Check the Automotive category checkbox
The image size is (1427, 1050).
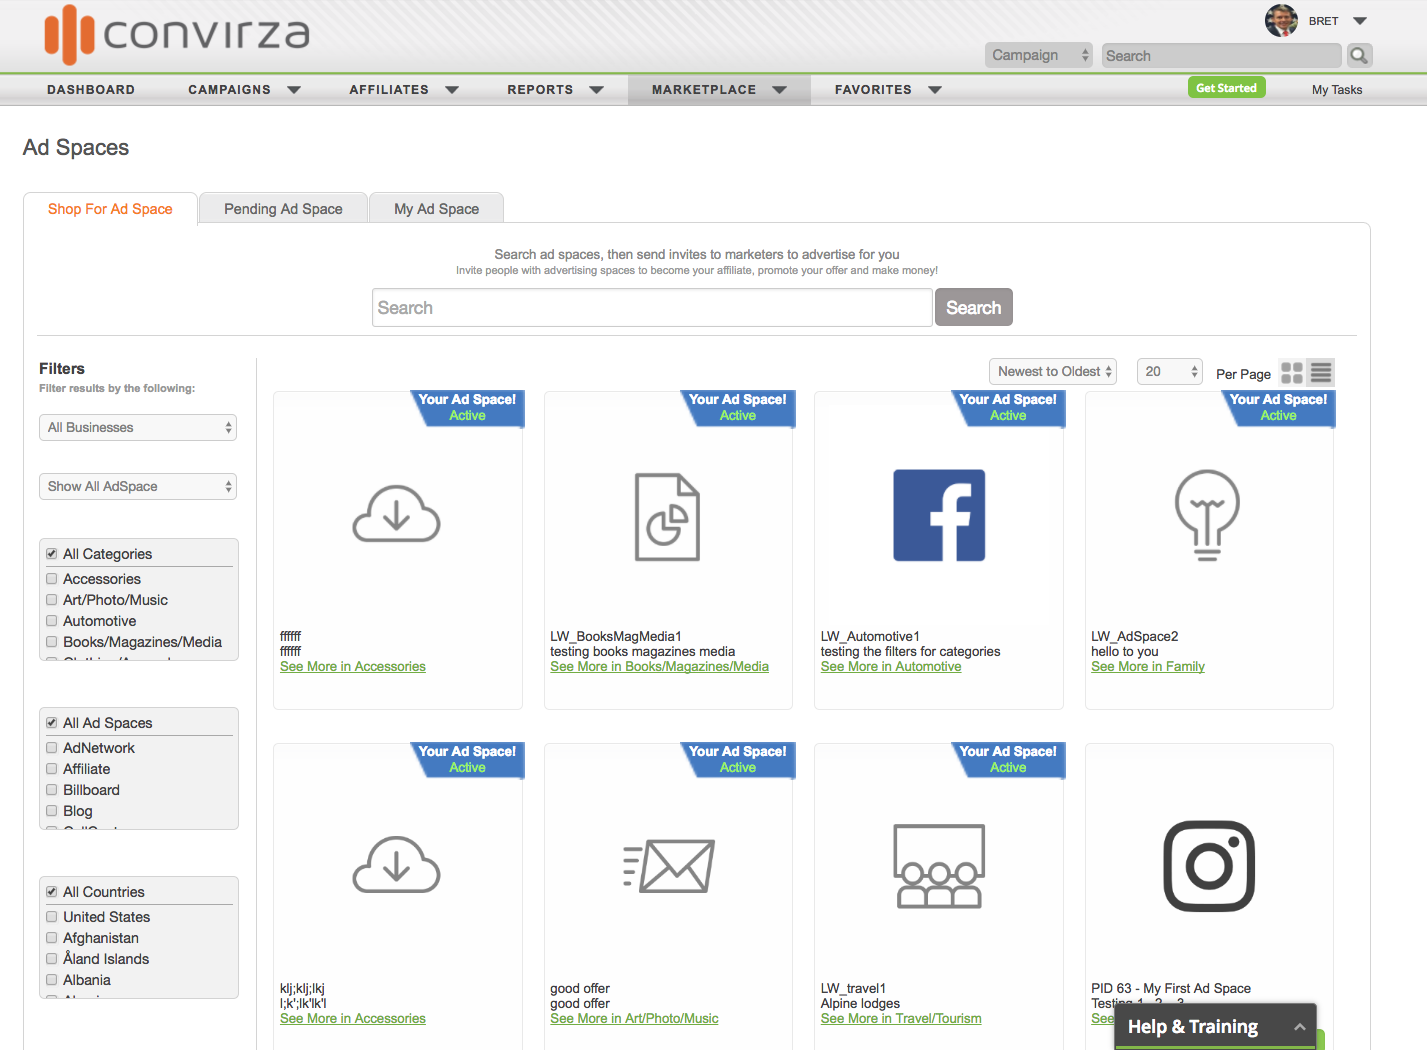(x=52, y=620)
